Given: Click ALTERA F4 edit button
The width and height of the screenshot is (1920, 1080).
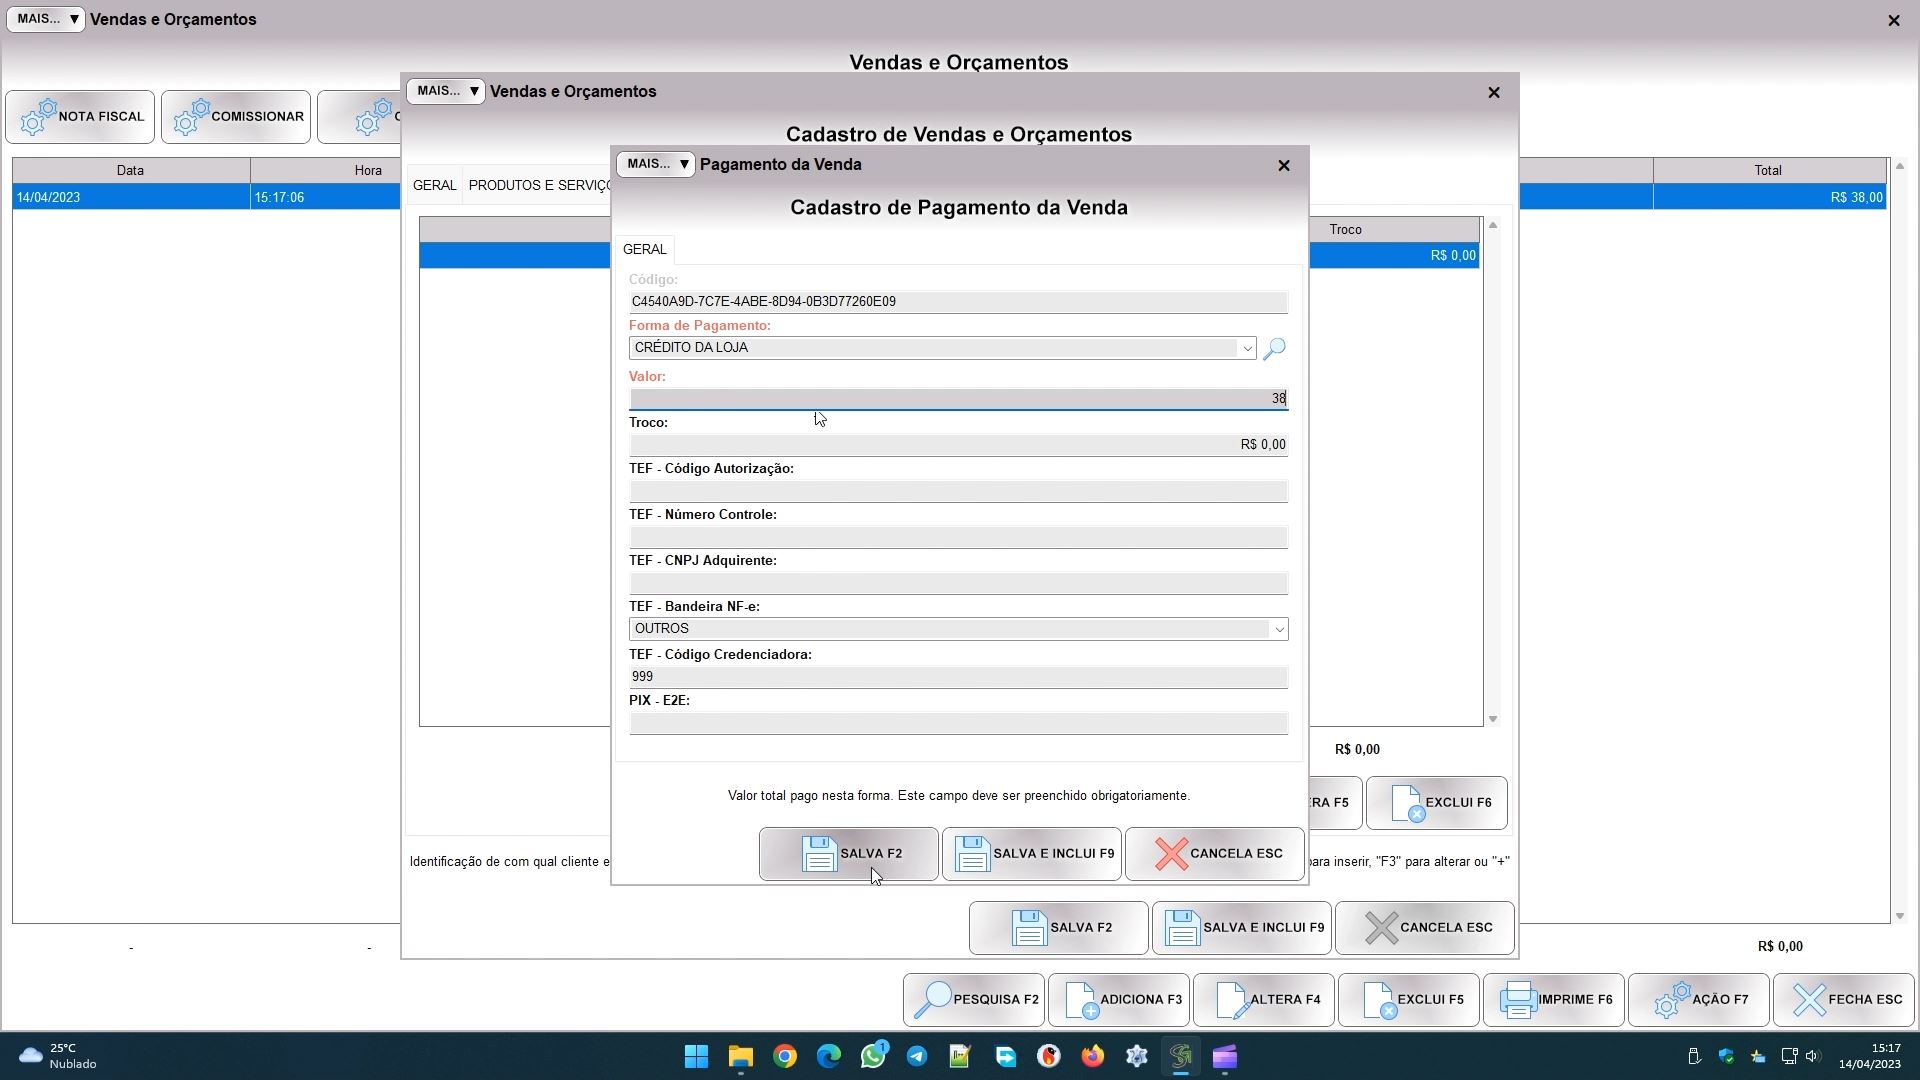Looking at the screenshot, I should (1264, 1000).
